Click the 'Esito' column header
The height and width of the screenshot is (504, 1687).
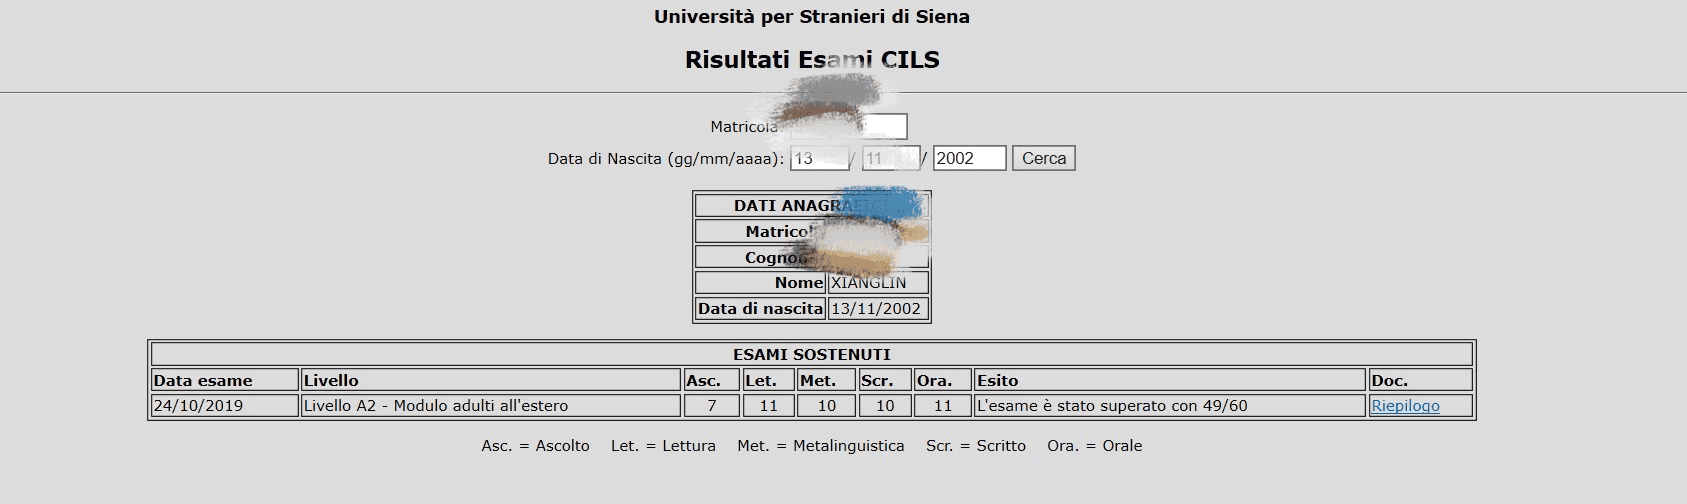point(1170,380)
